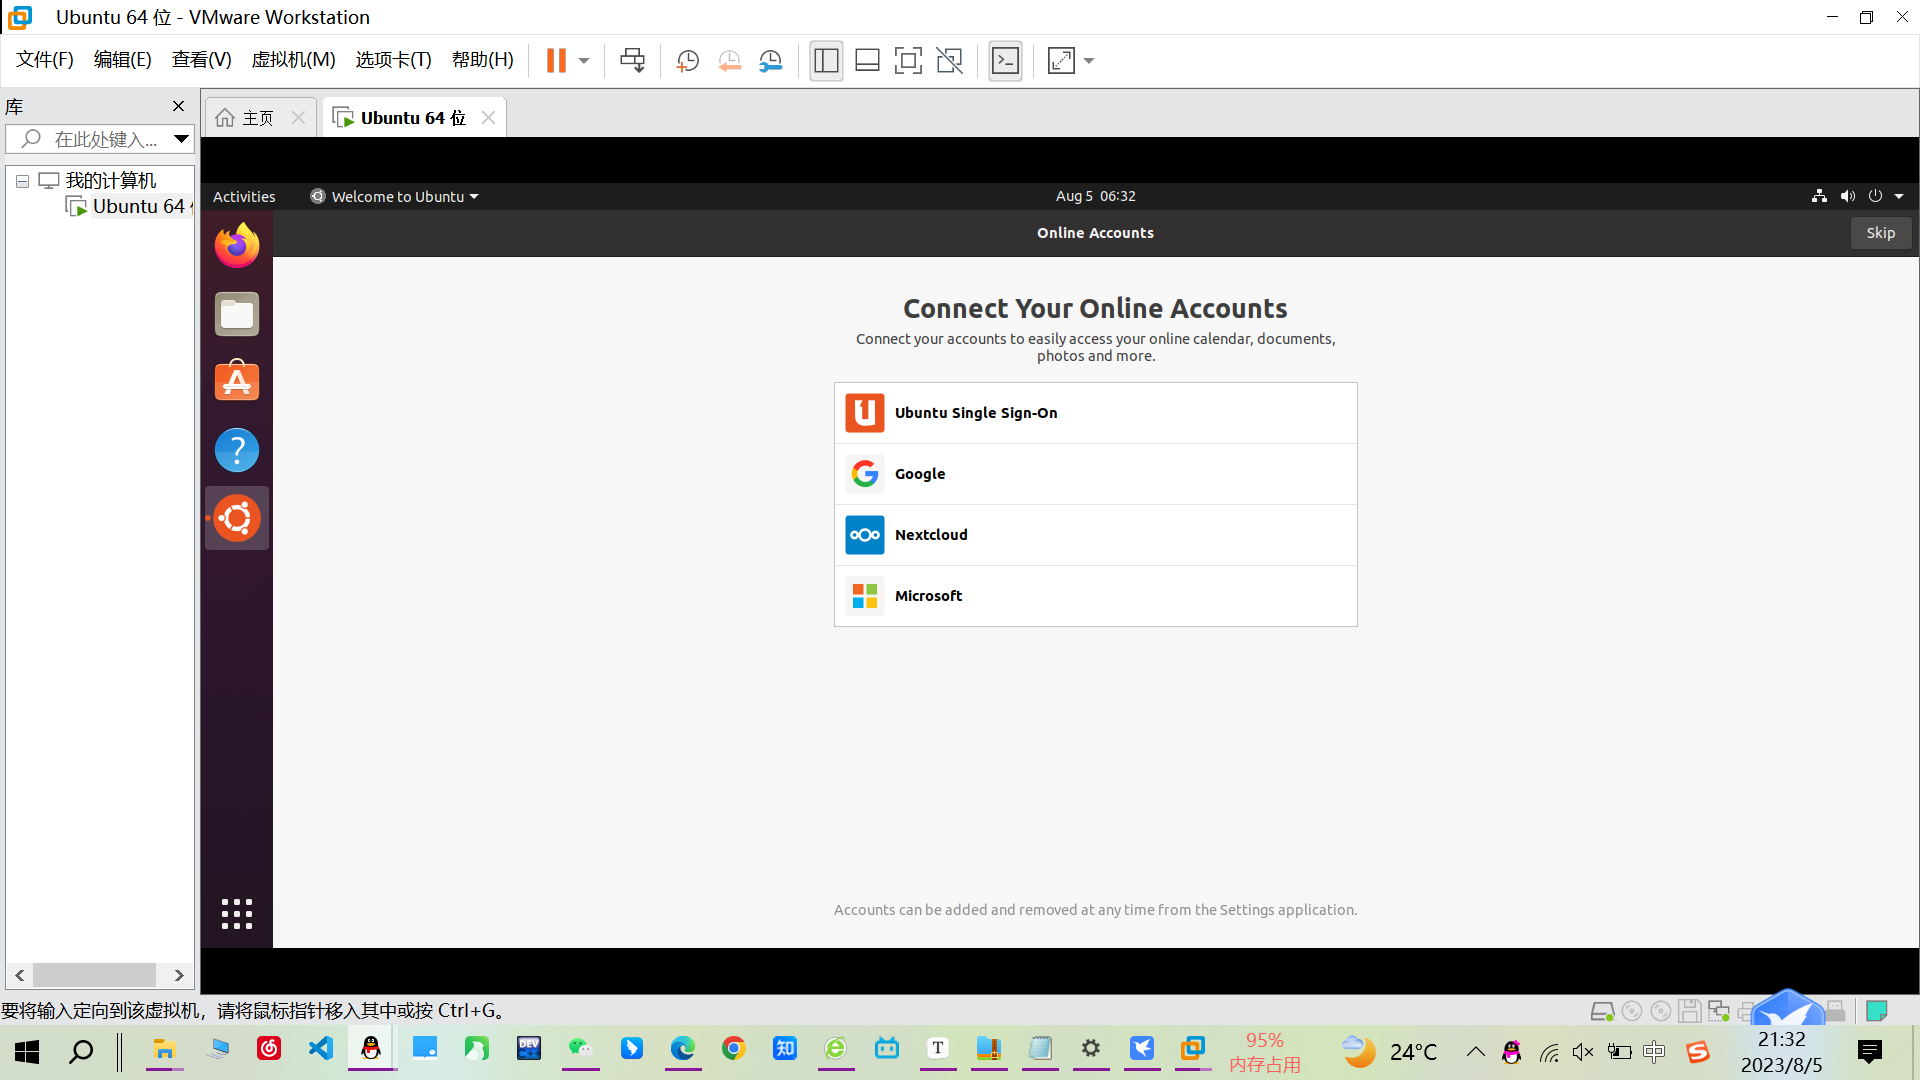Open the 24°C weather widget
Image resolution: width=1920 pixels, height=1080 pixels.
point(1390,1051)
